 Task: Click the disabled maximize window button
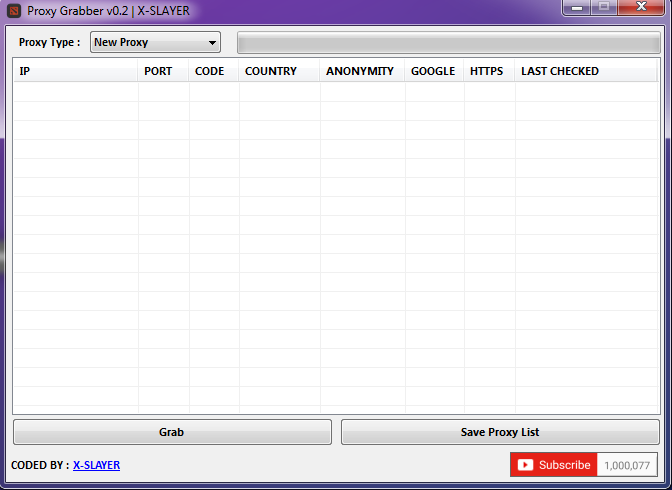pyautogui.click(x=604, y=7)
